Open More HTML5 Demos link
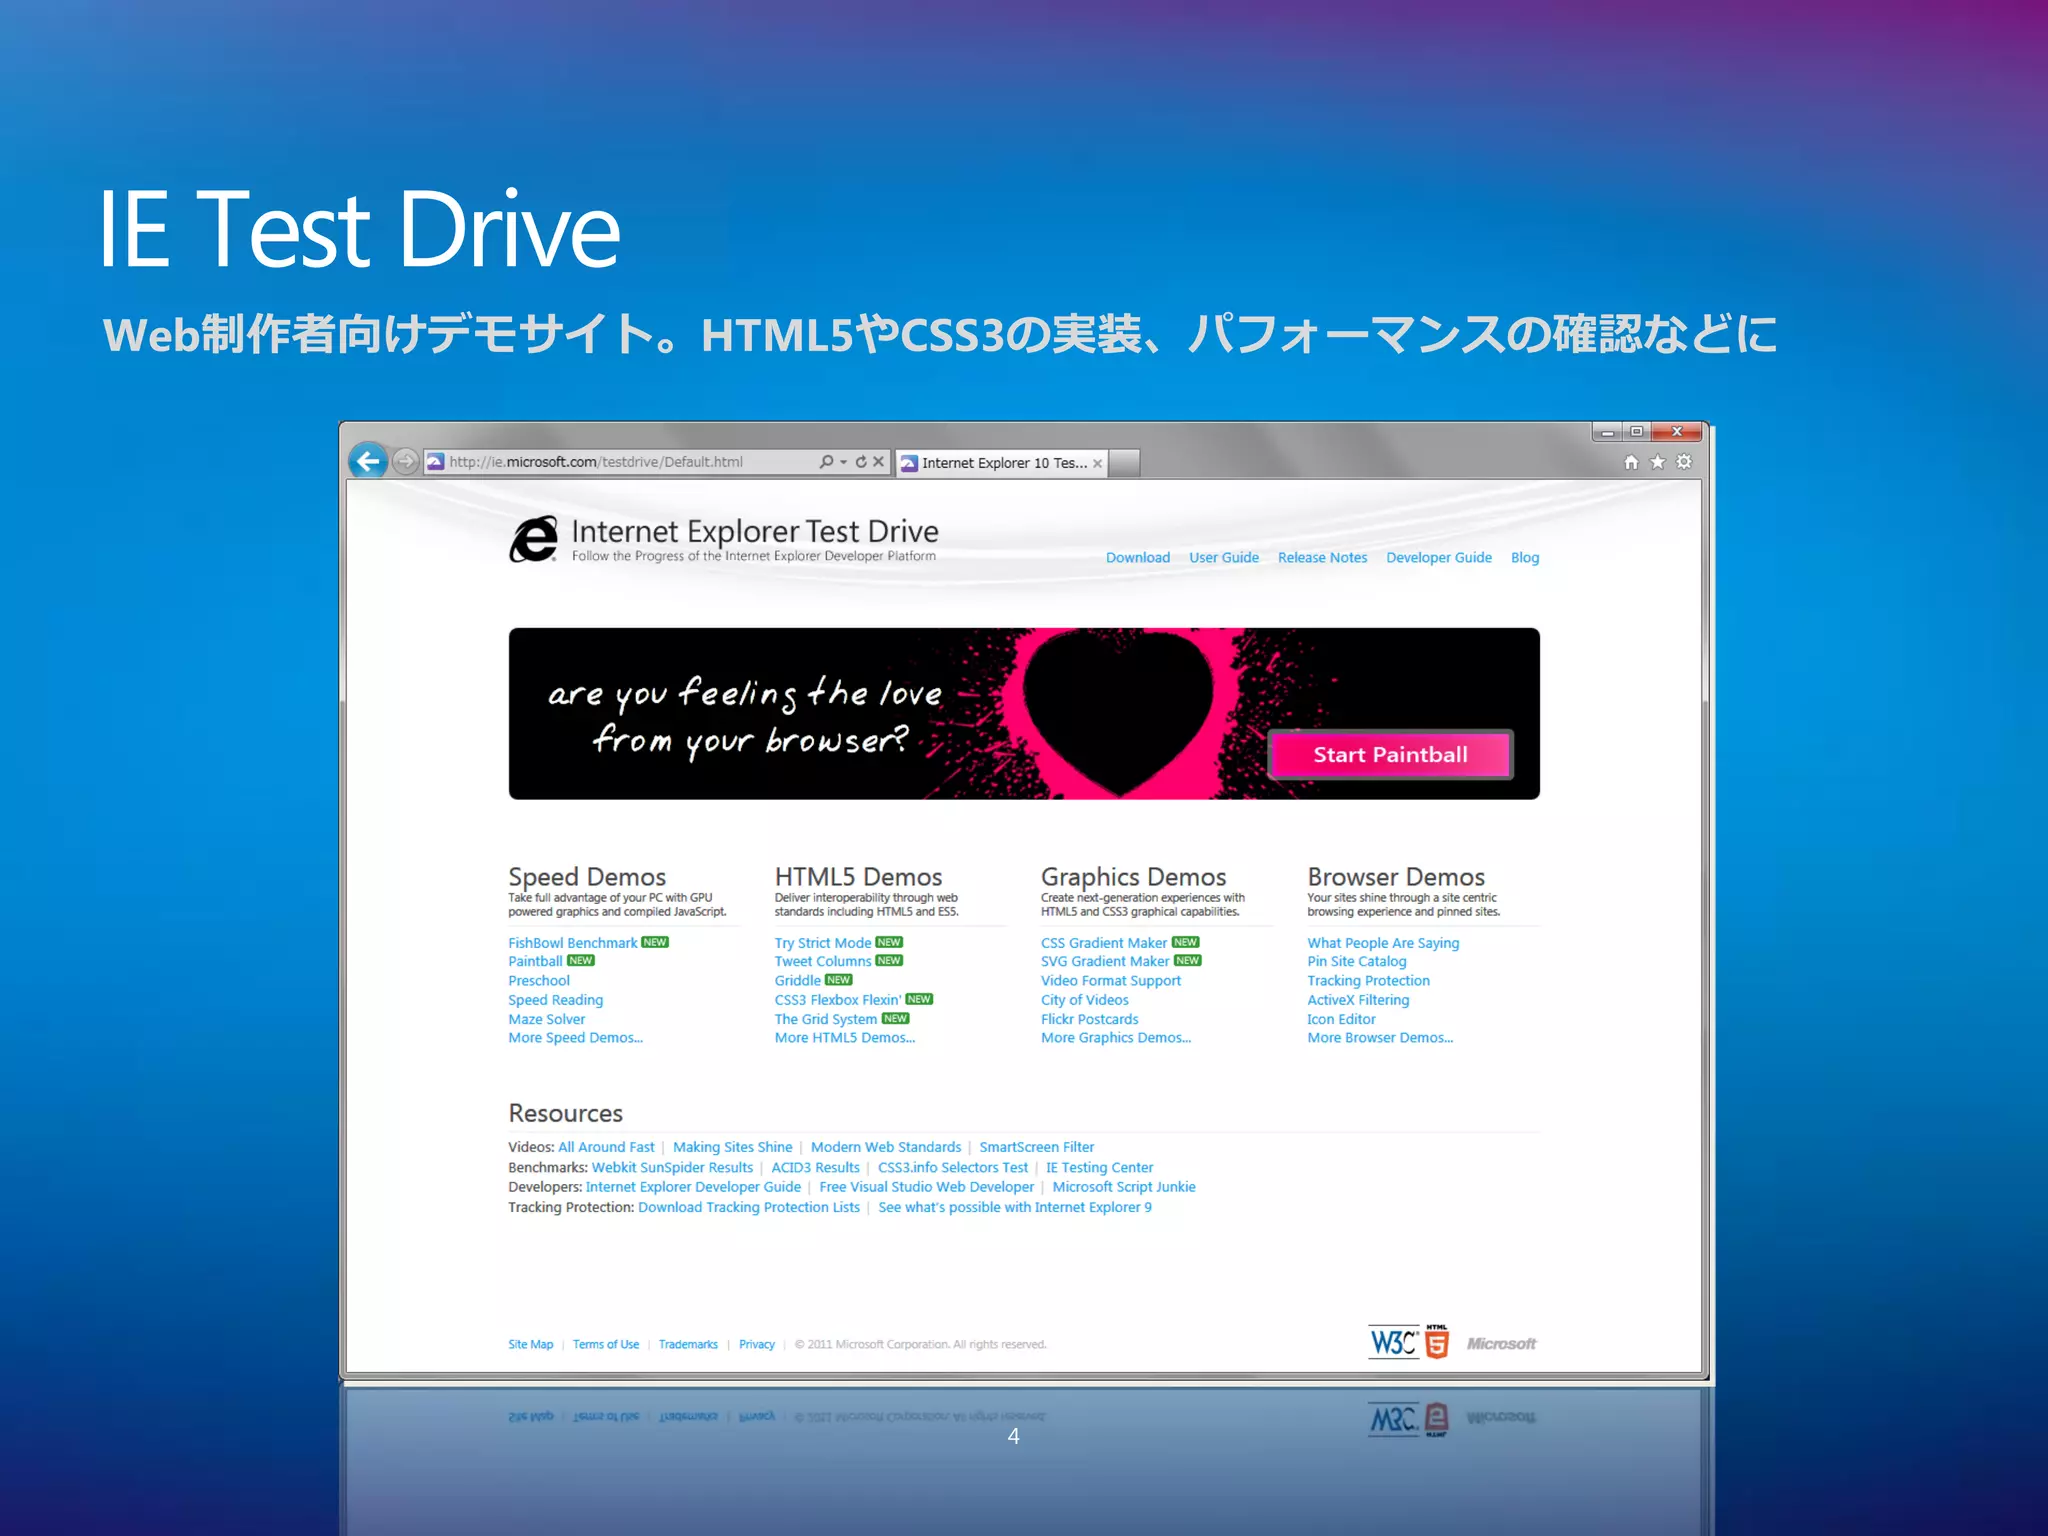This screenshot has width=2048, height=1536. [844, 1038]
